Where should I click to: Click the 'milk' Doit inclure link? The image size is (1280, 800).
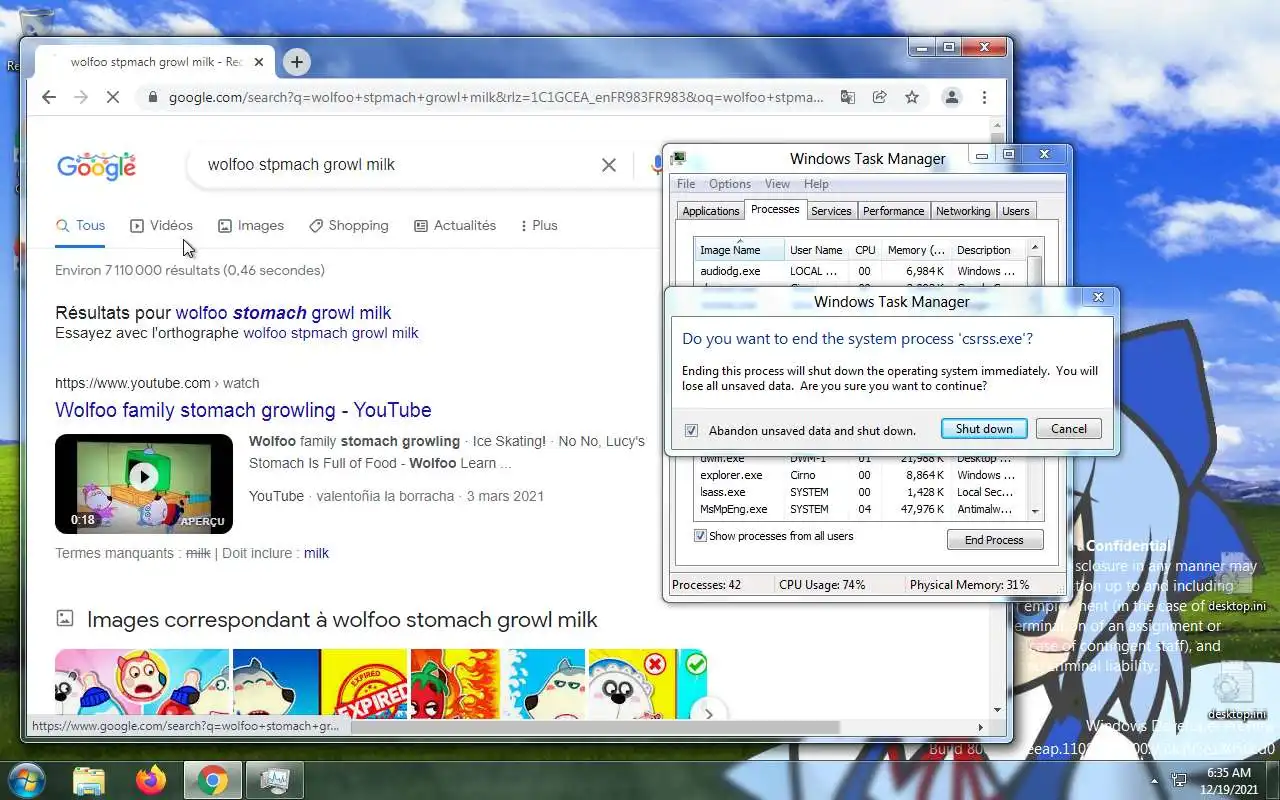click(316, 553)
